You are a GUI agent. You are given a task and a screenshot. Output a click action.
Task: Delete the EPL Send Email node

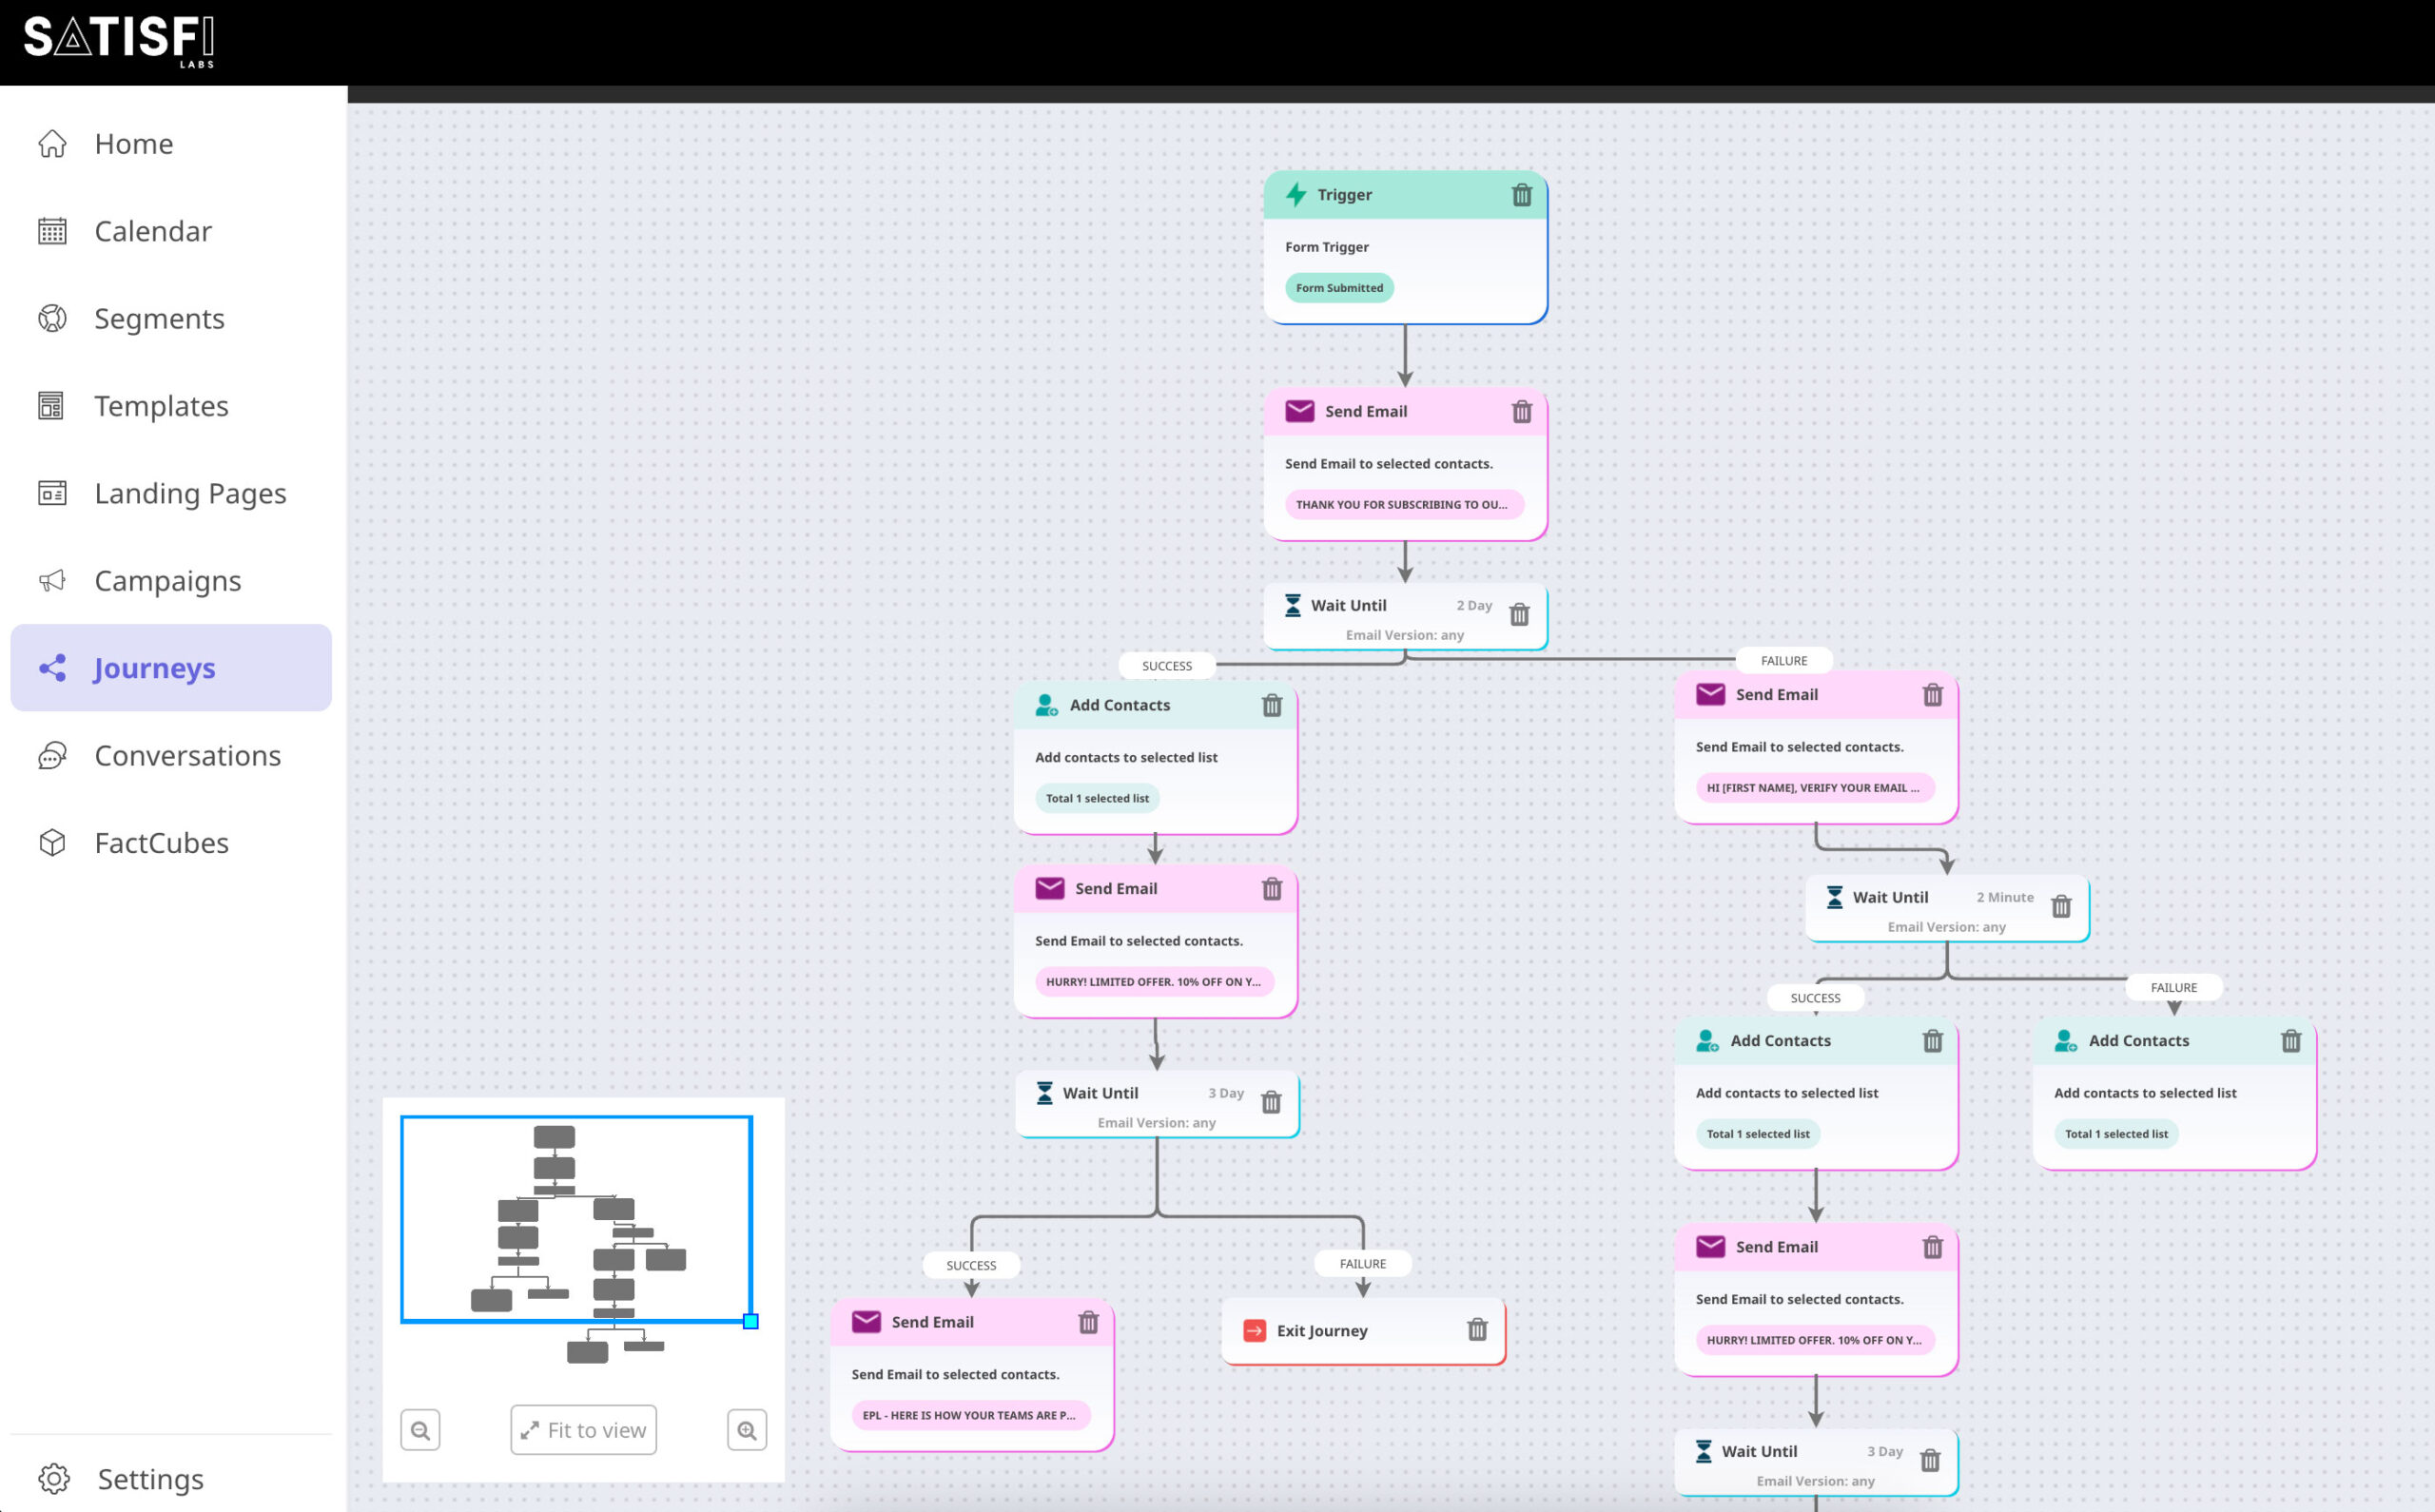pyautogui.click(x=1088, y=1322)
